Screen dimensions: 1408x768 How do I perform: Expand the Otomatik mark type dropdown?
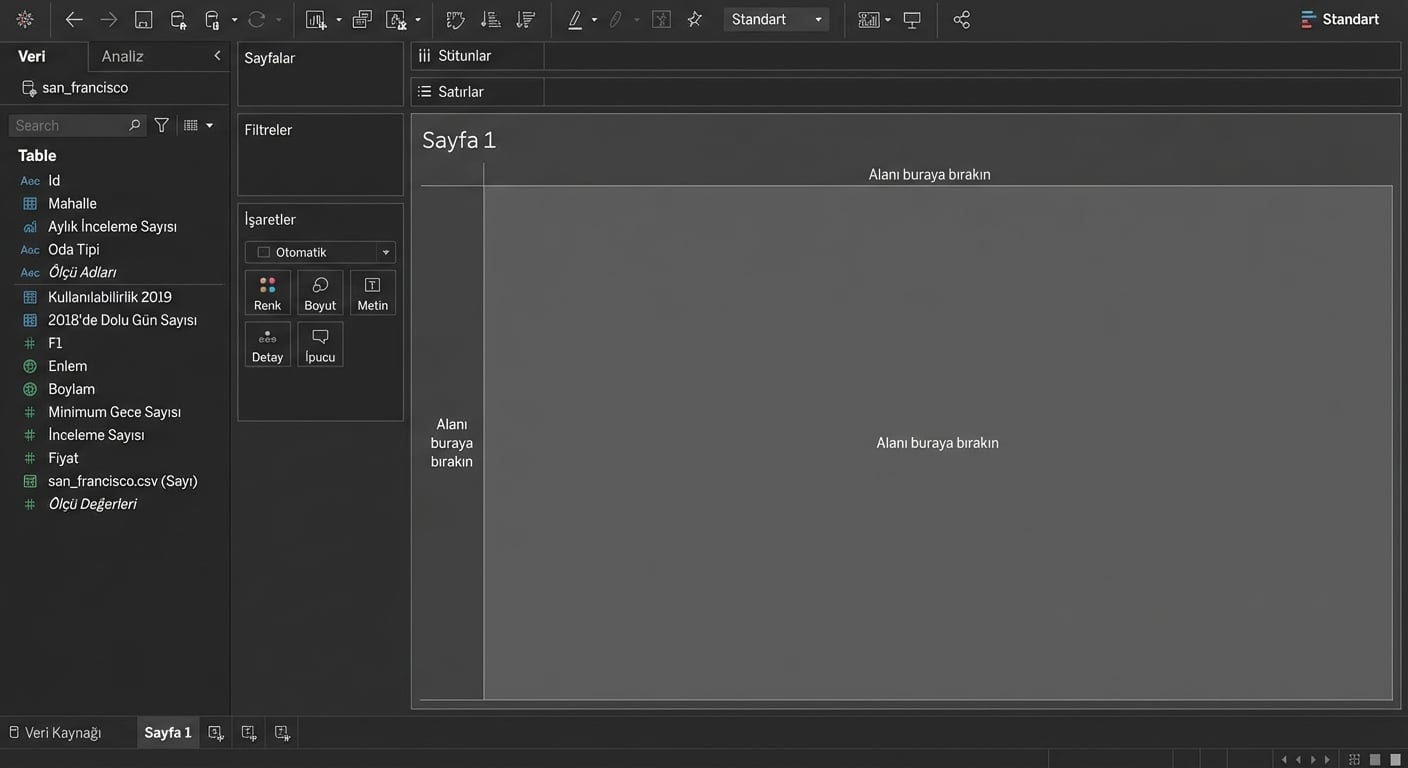(x=320, y=252)
